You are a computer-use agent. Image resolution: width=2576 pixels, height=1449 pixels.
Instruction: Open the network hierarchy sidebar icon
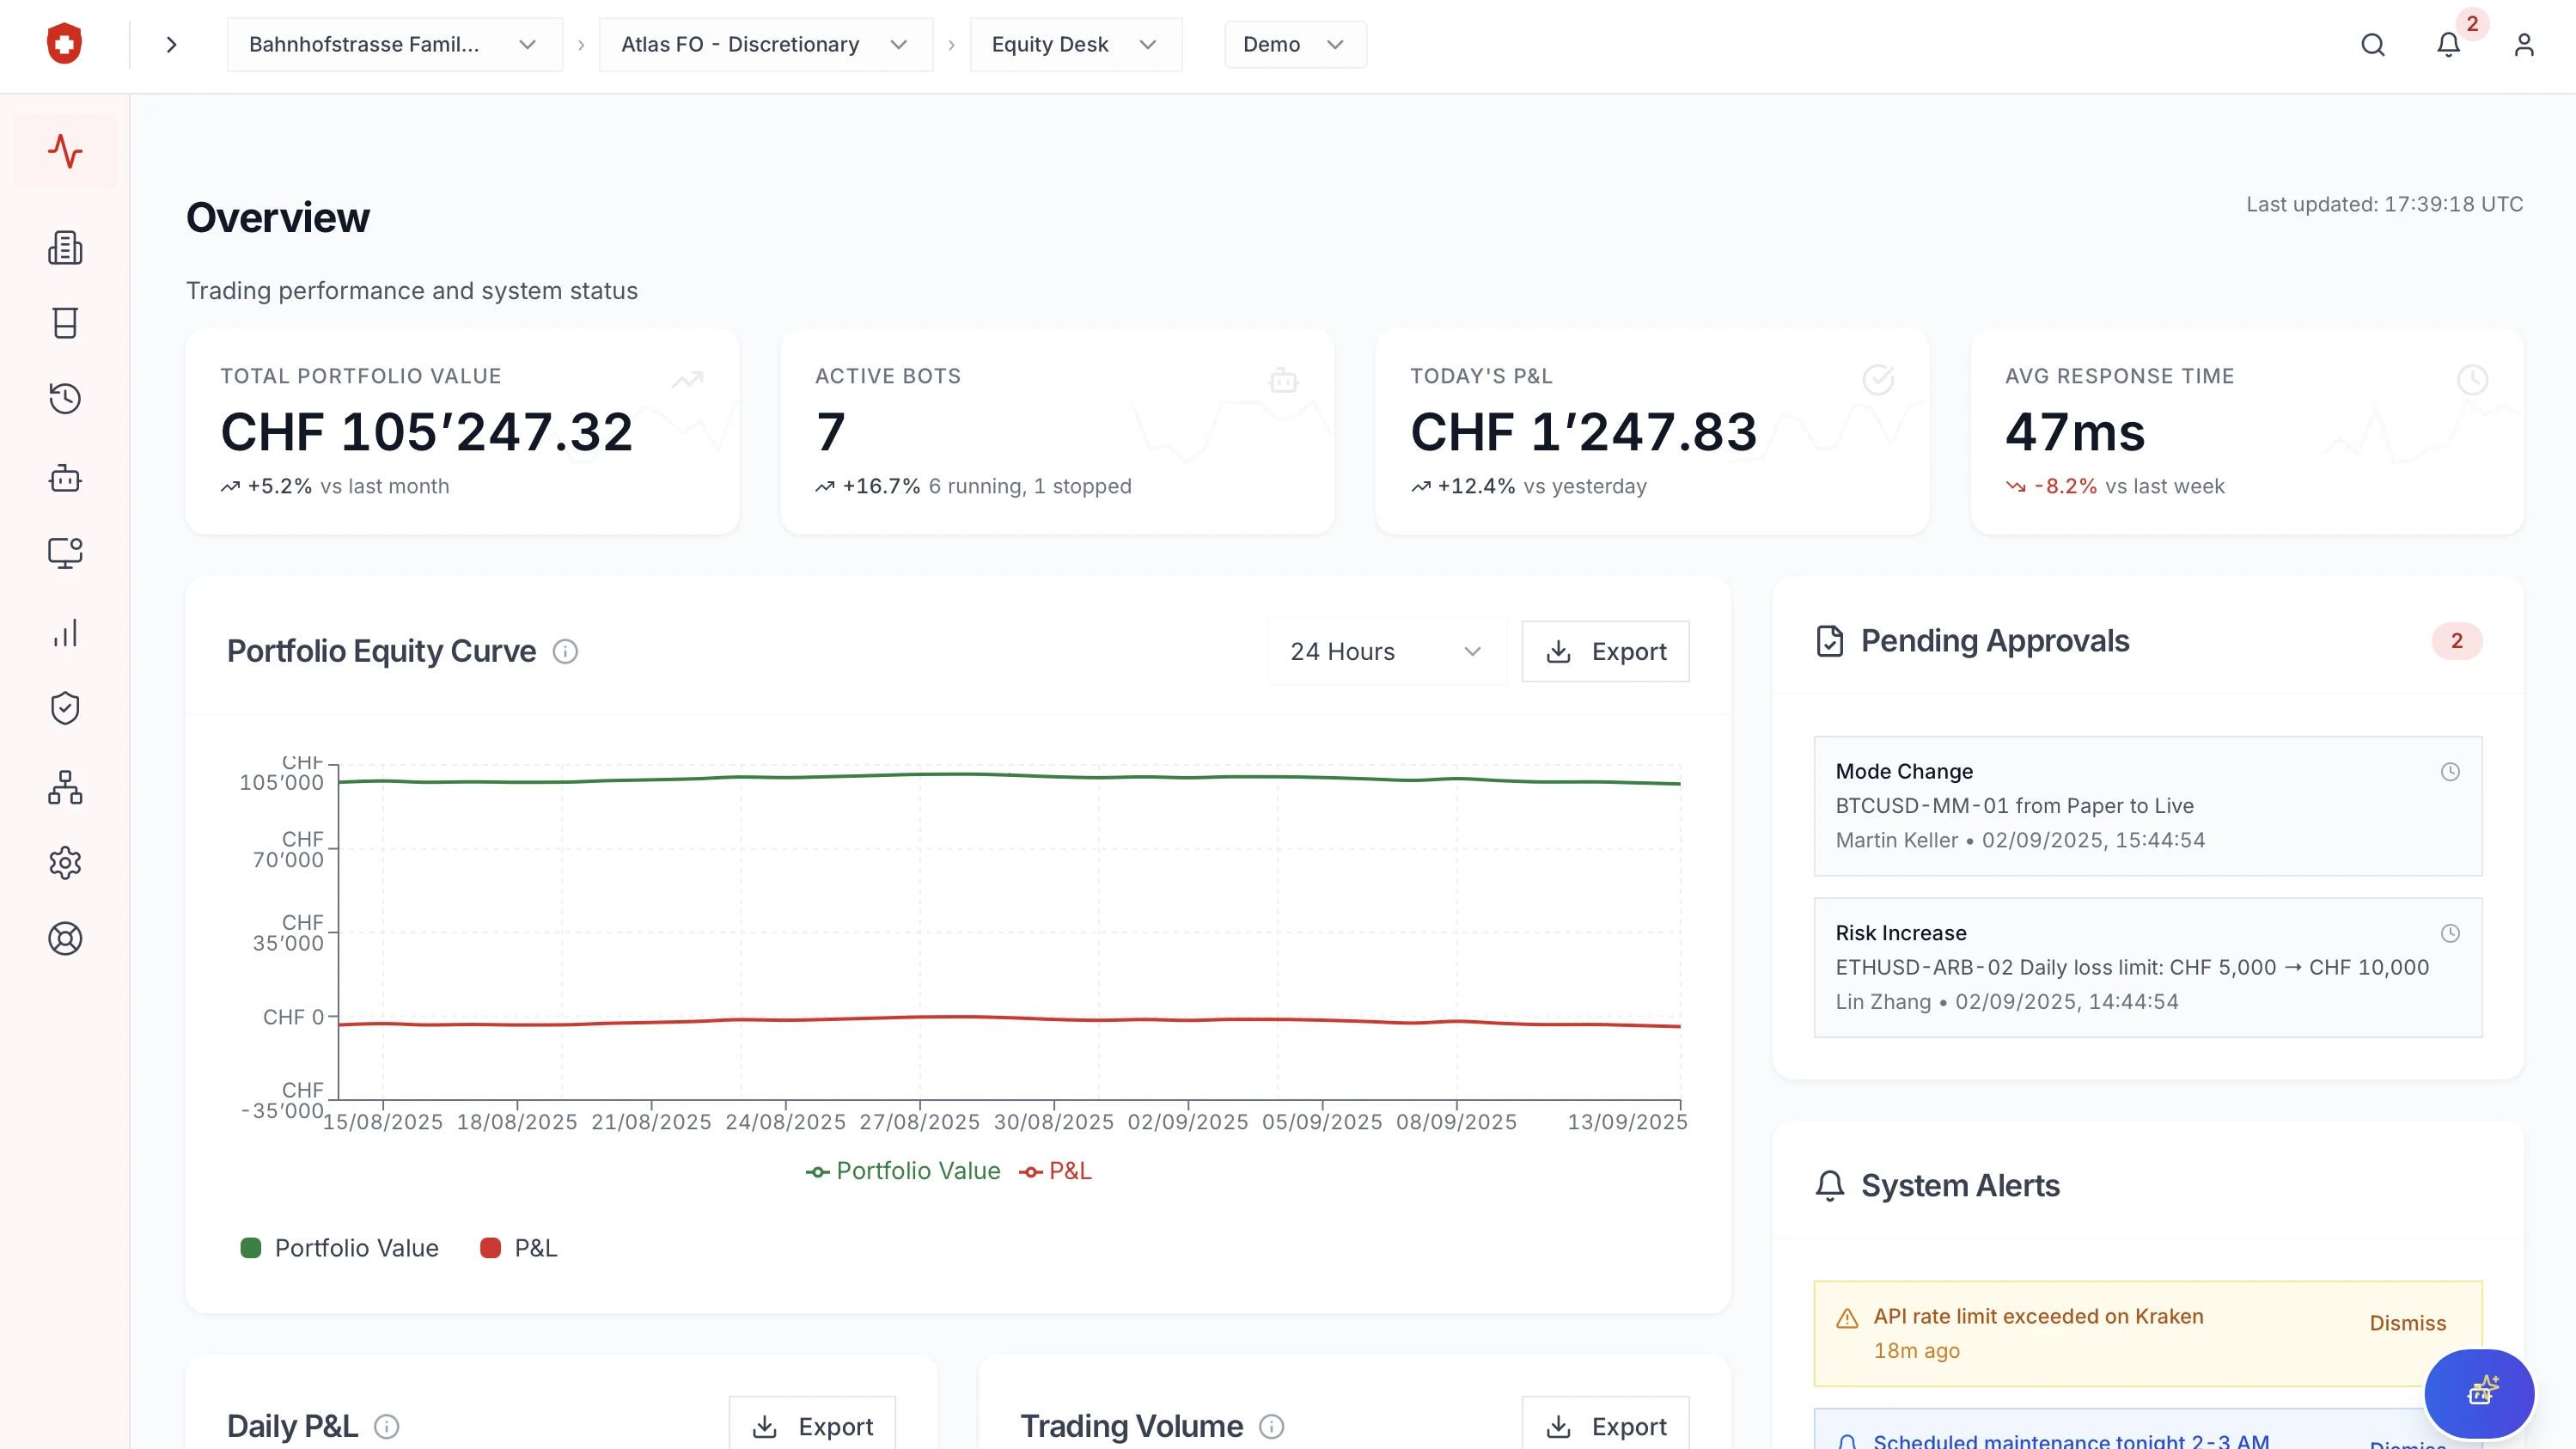coord(65,787)
